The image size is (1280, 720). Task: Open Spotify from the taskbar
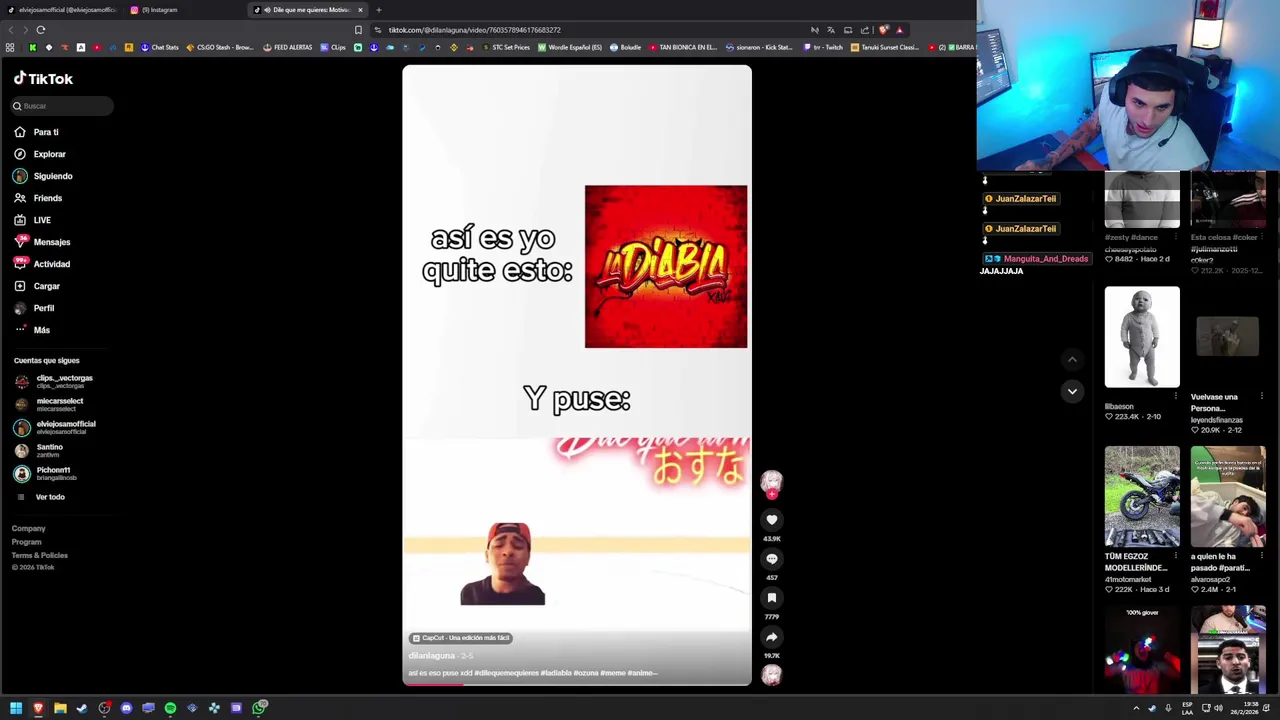[170, 708]
